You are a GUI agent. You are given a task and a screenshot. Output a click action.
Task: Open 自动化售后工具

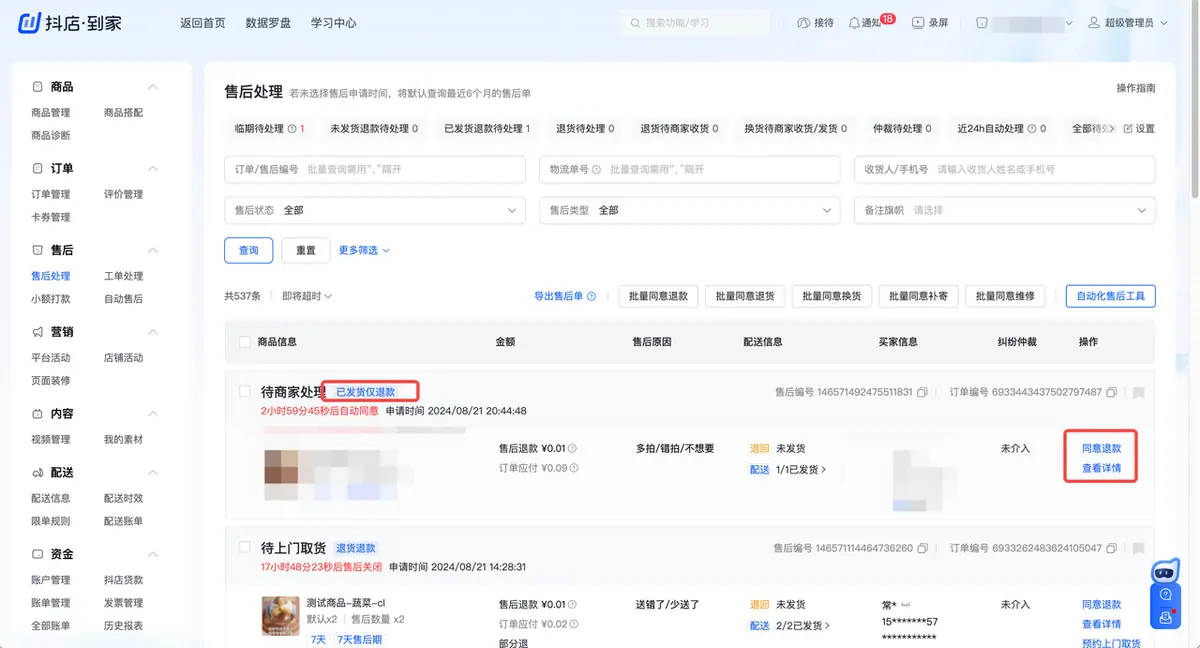(x=1110, y=296)
